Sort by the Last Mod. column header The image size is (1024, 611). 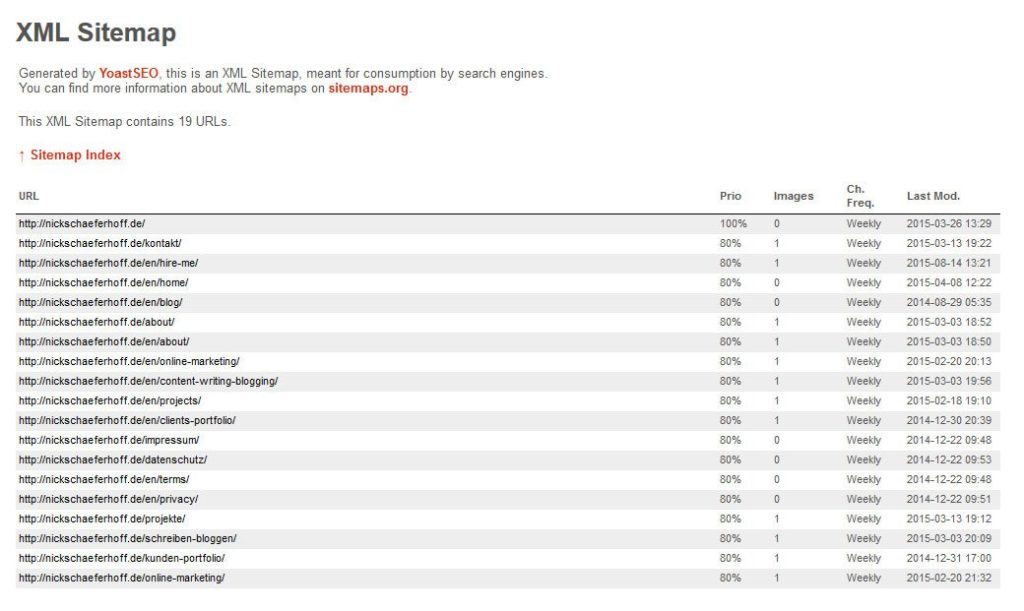tap(933, 196)
